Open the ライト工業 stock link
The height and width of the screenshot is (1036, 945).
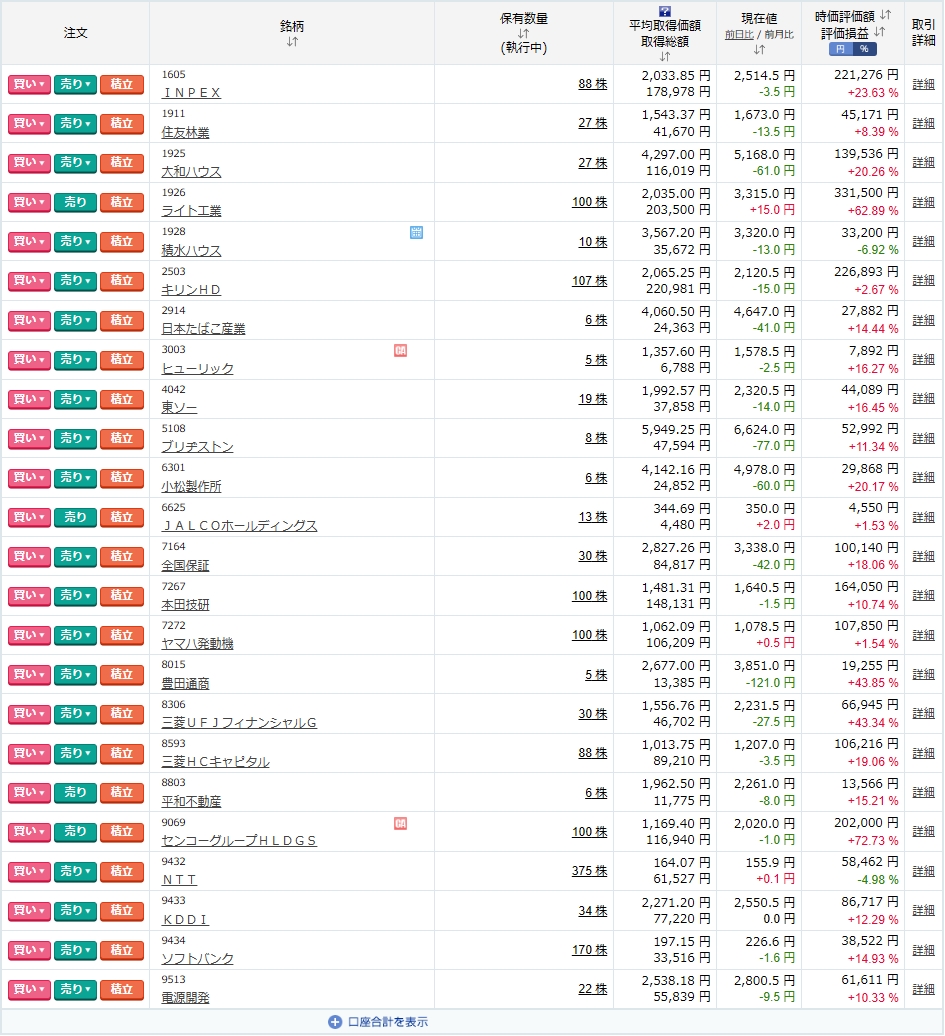[x=192, y=211]
